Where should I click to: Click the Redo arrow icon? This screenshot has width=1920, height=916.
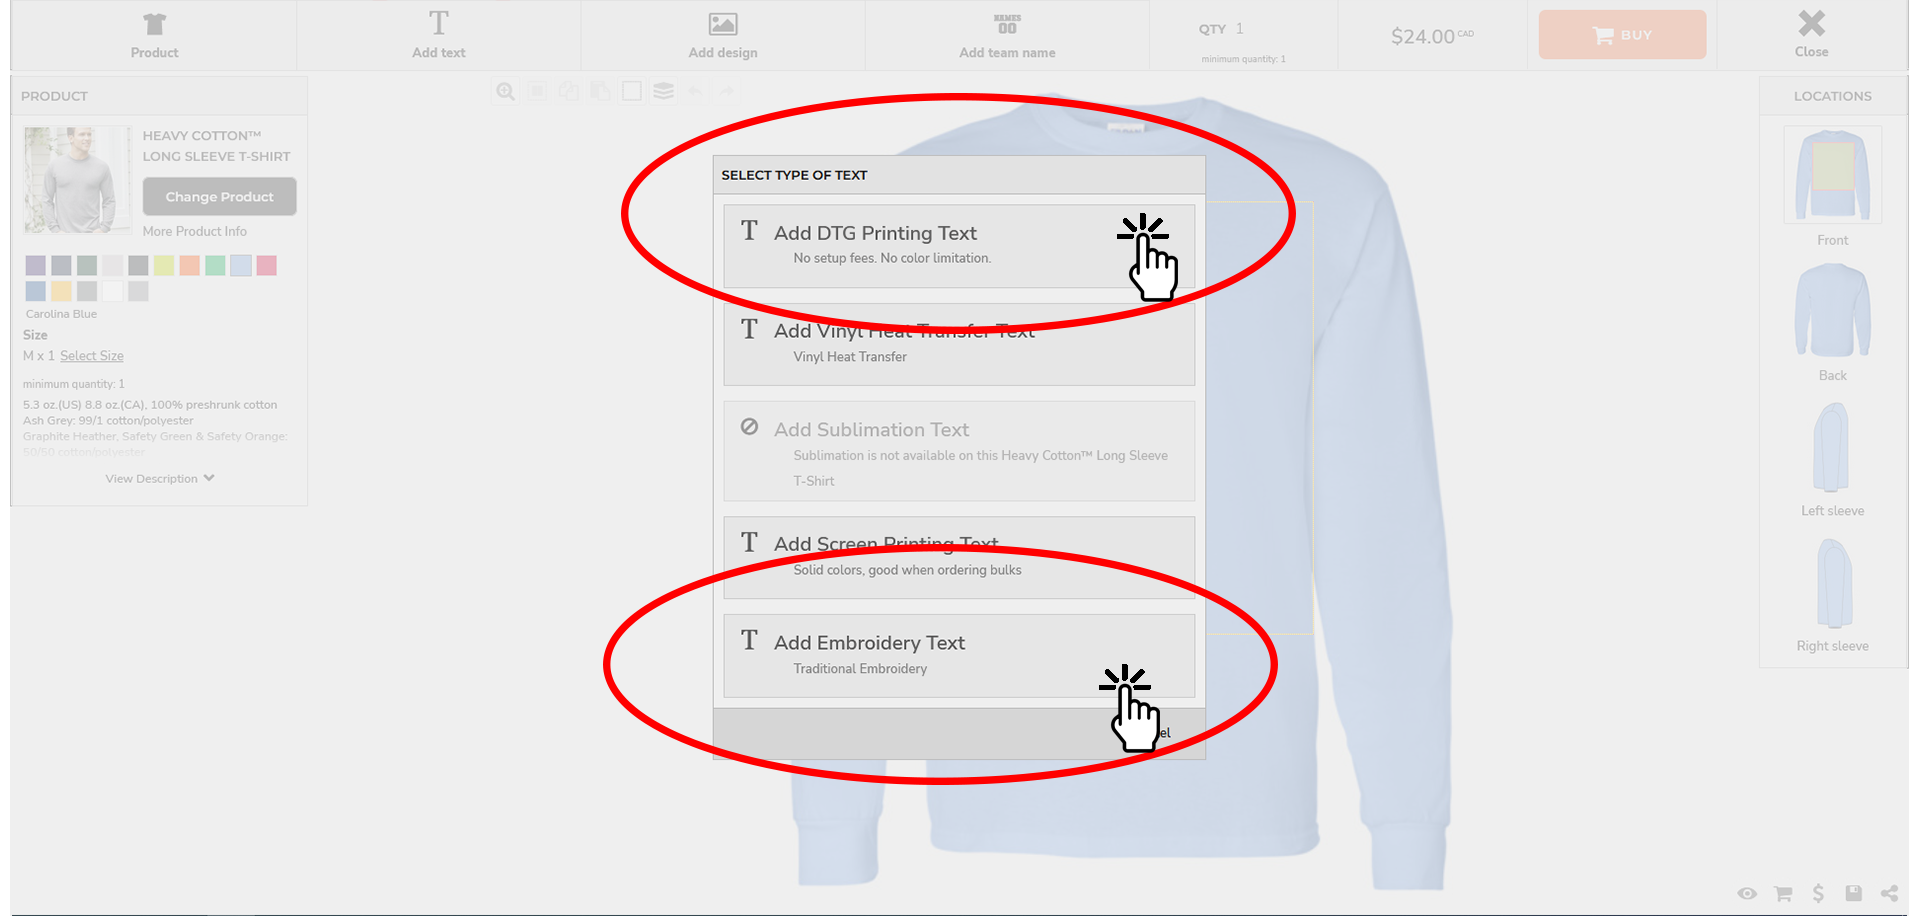tap(725, 91)
